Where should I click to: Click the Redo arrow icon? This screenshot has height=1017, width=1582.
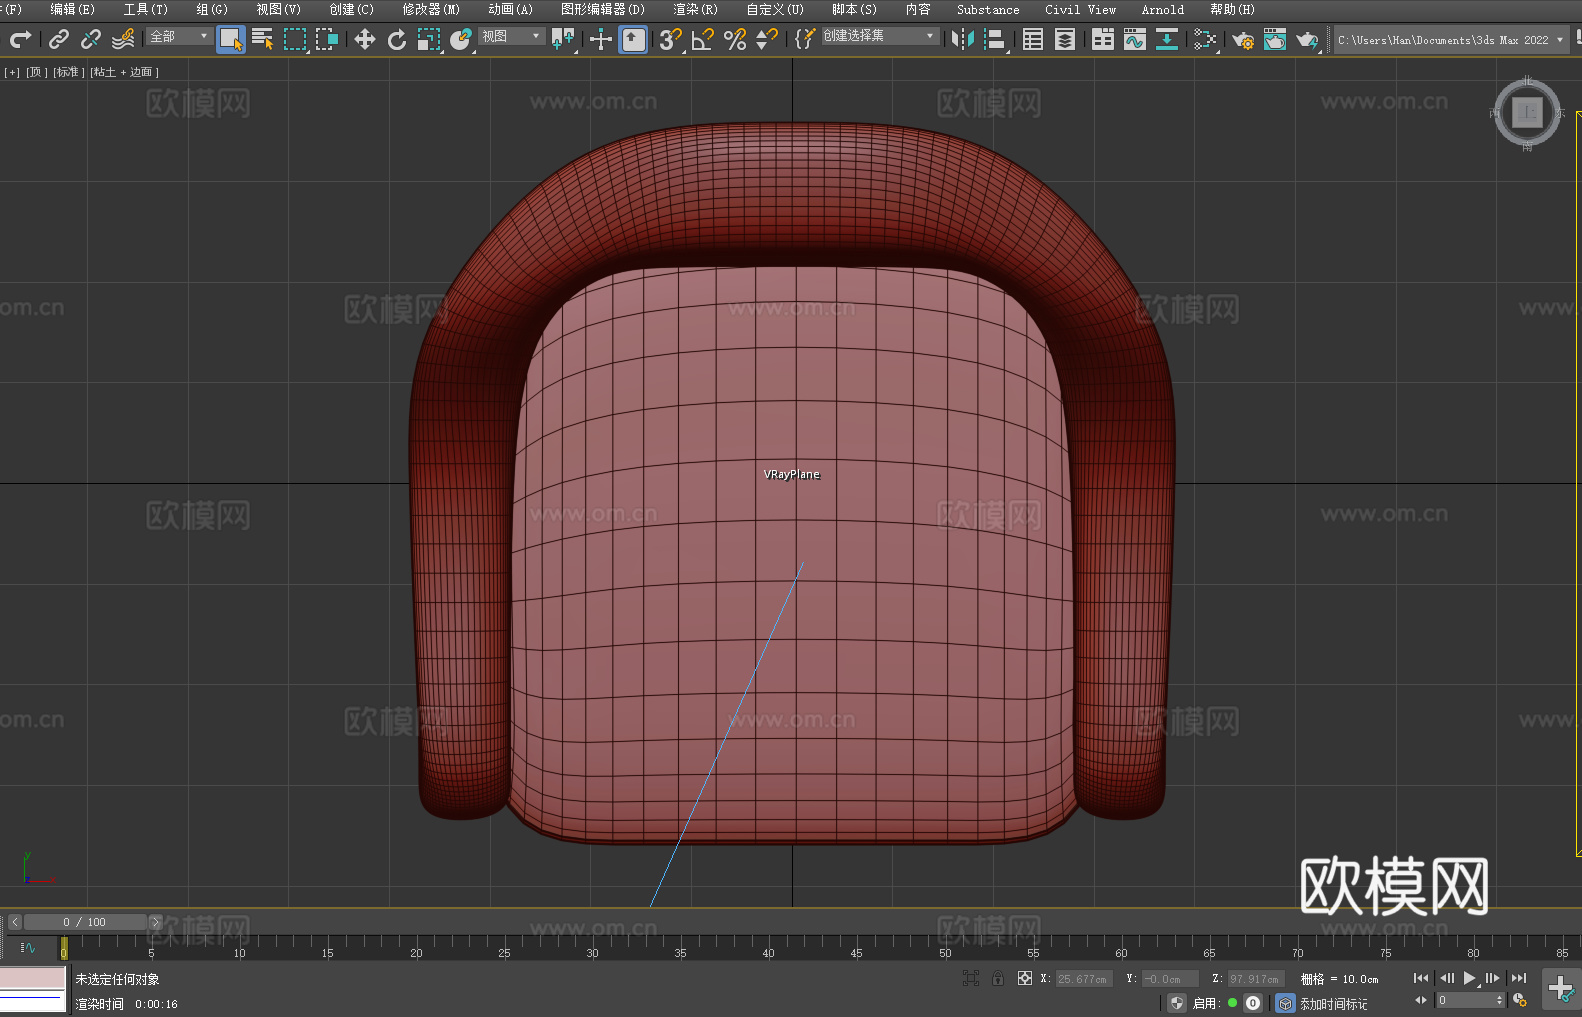[20, 39]
